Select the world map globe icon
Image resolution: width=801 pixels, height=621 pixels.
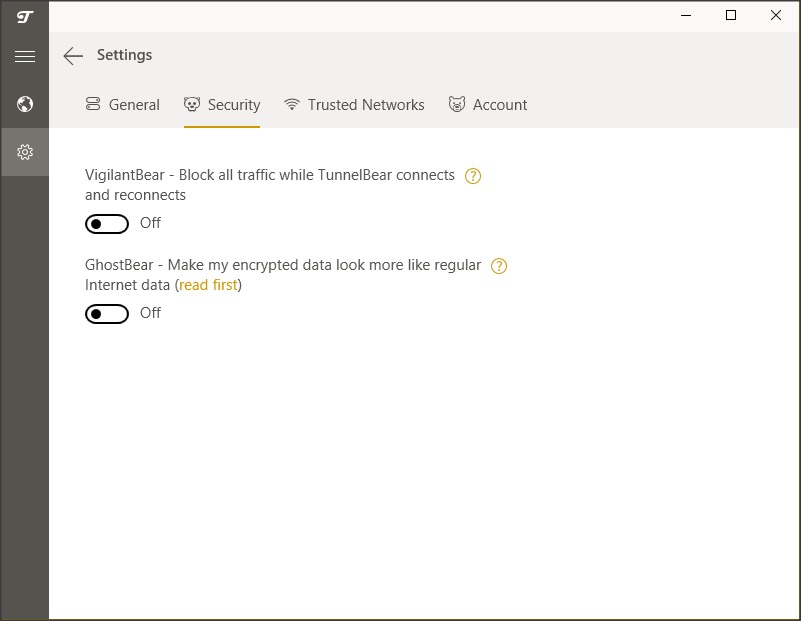[x=25, y=104]
